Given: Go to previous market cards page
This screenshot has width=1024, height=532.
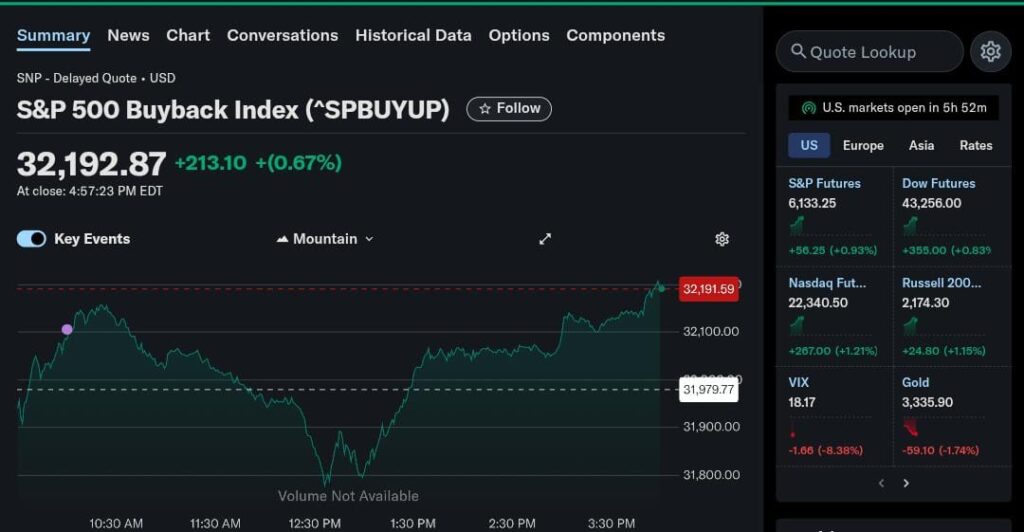Looking at the screenshot, I should point(882,483).
